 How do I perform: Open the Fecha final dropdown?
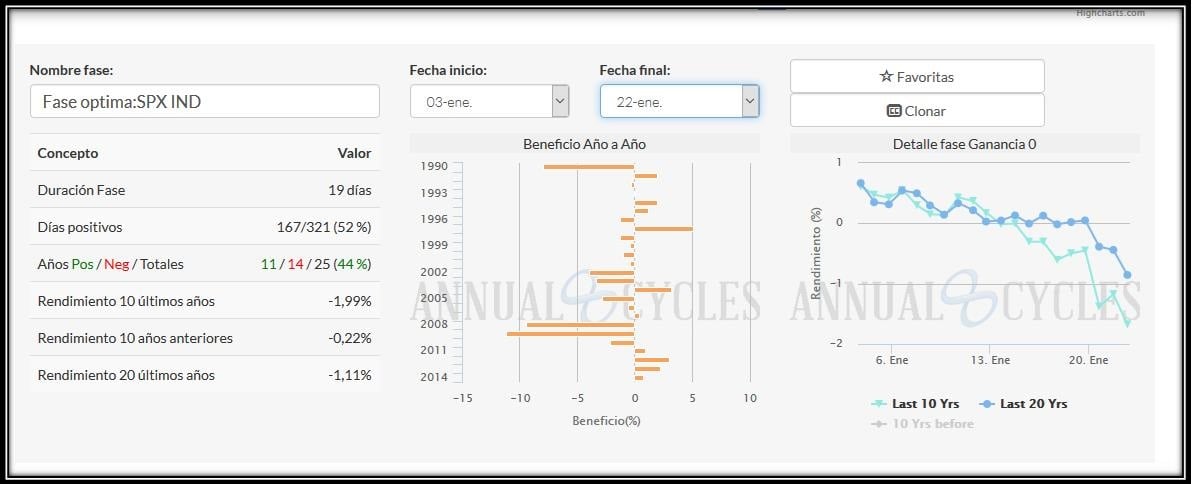pos(750,101)
